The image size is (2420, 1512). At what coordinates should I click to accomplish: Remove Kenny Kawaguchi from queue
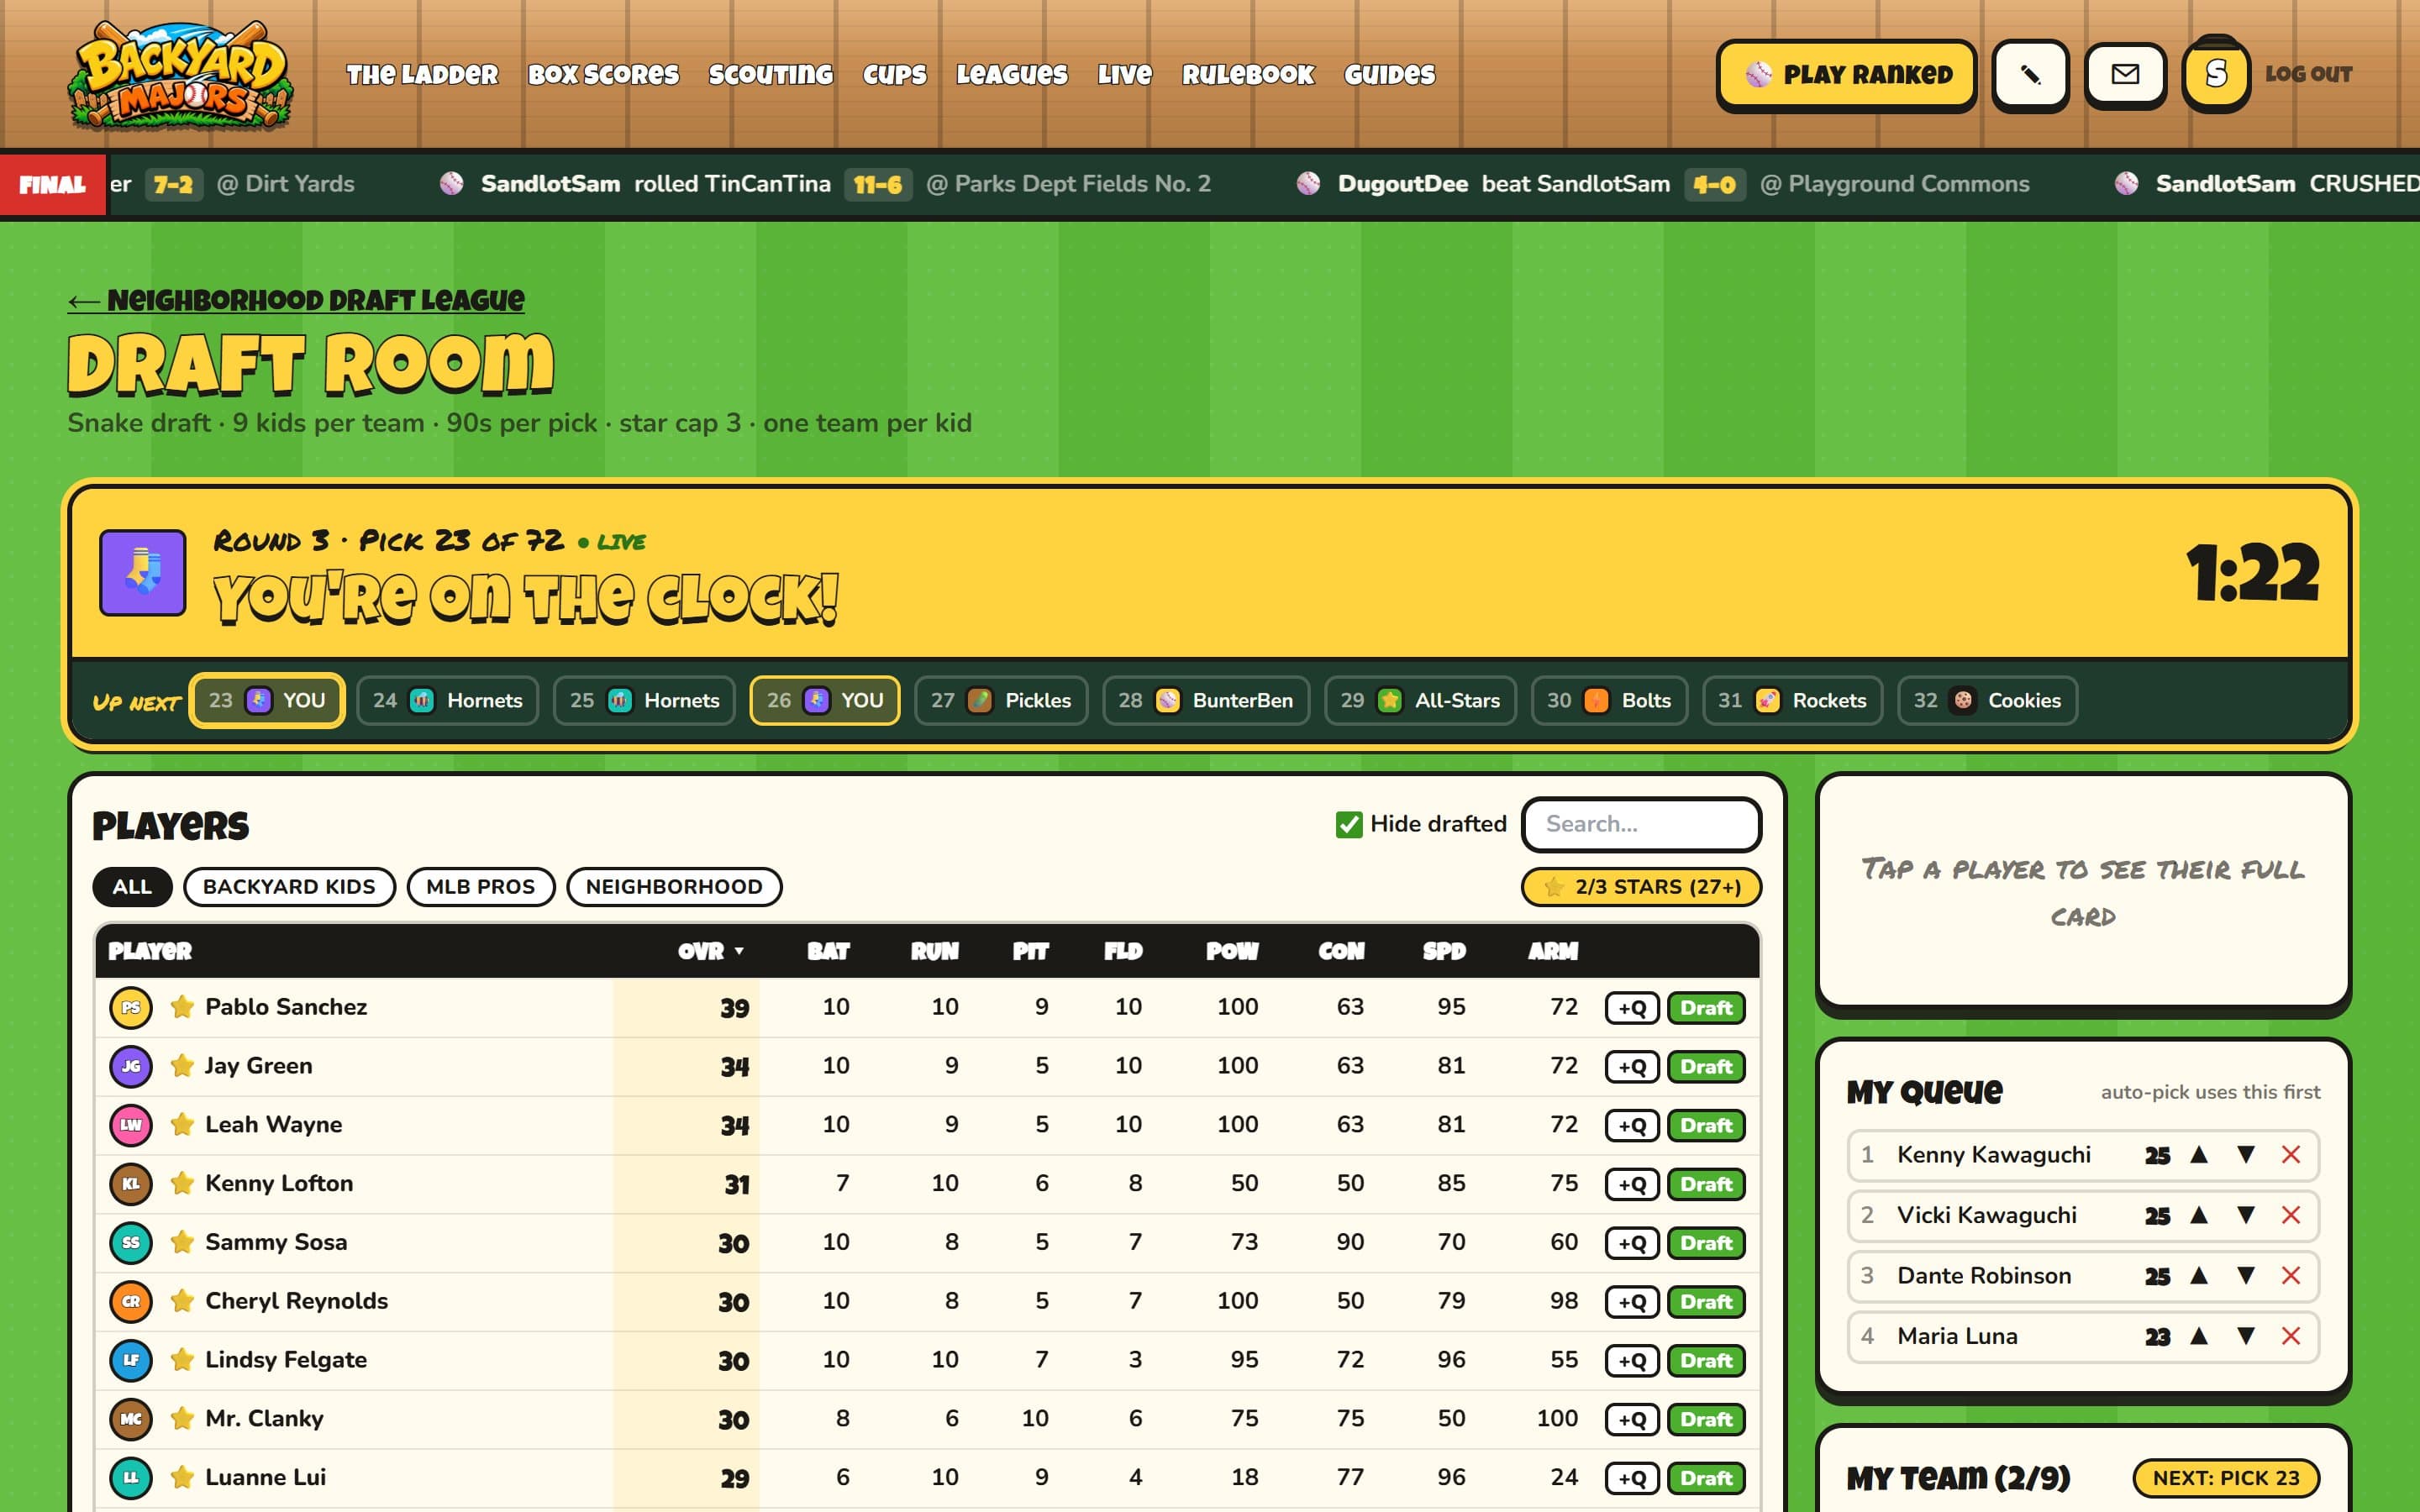(2291, 1155)
